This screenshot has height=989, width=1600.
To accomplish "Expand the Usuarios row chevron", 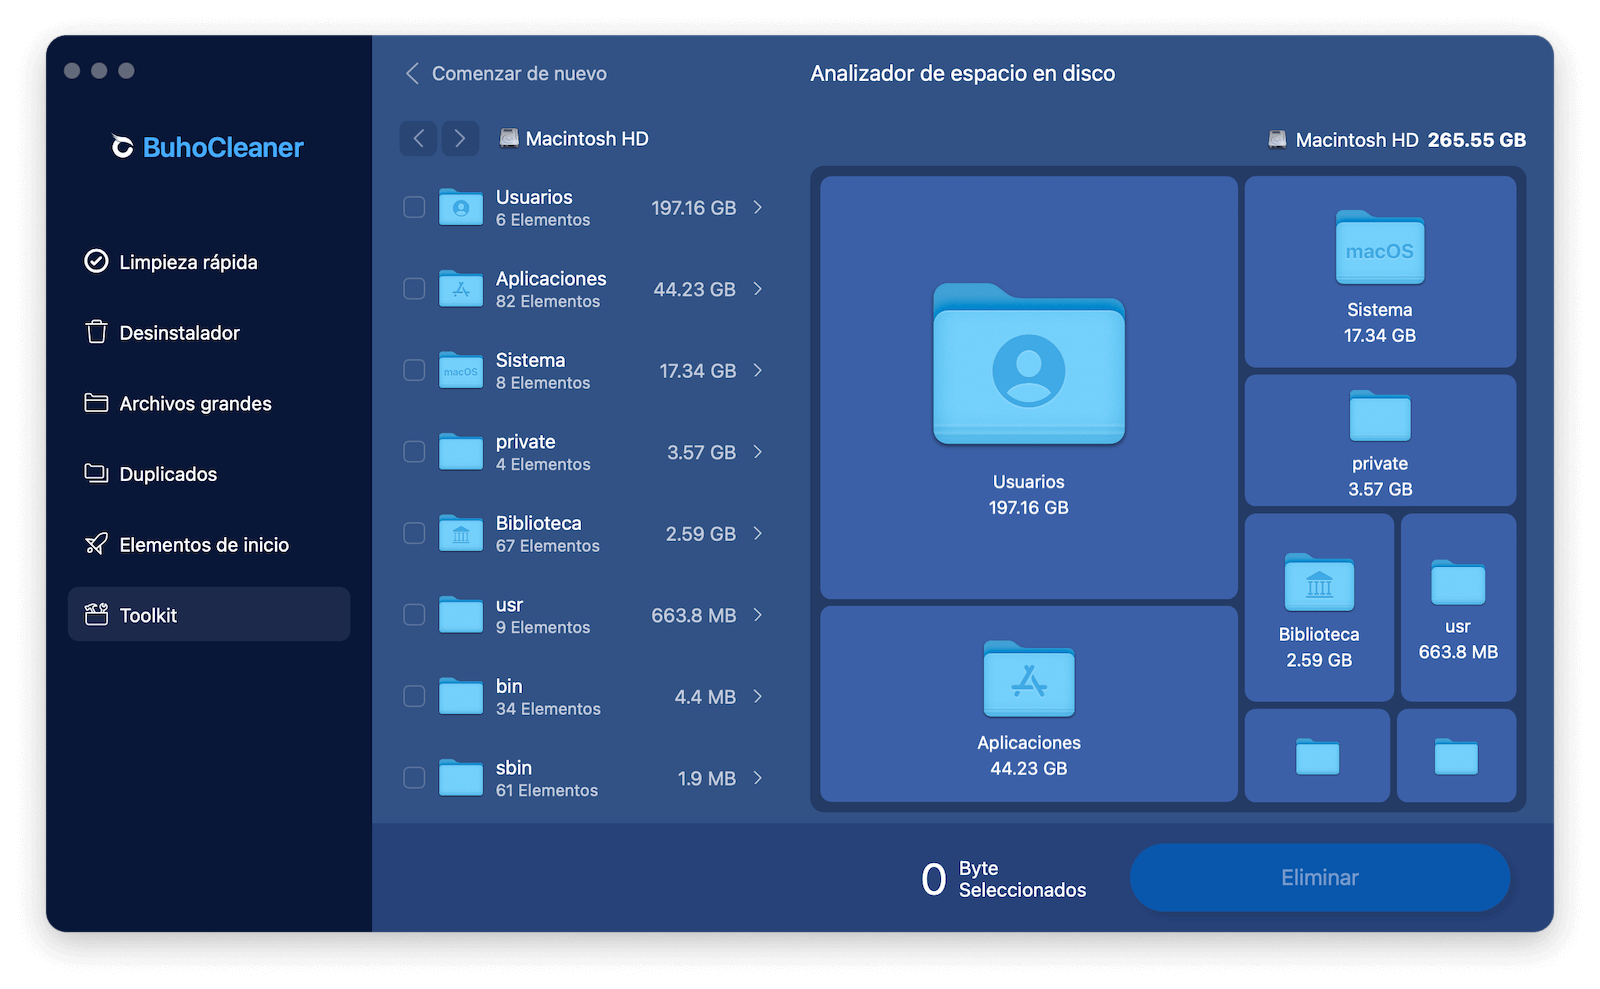I will pos(758,207).
